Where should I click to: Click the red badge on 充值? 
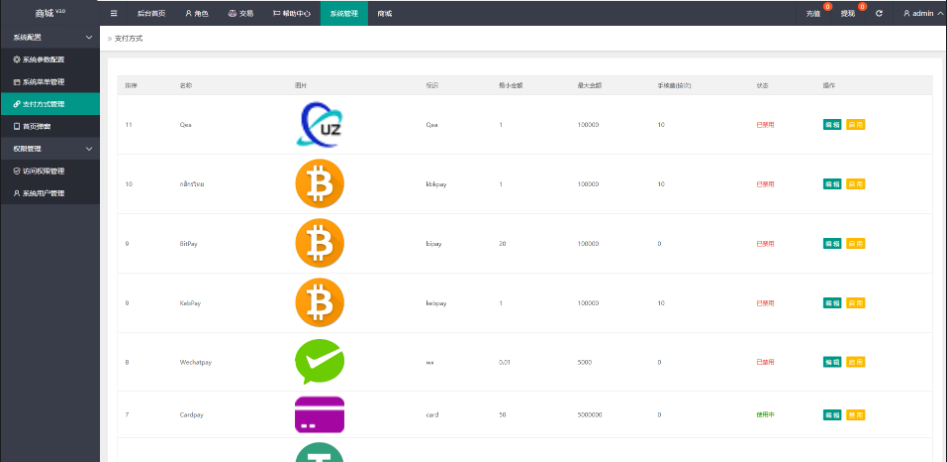[x=827, y=7]
